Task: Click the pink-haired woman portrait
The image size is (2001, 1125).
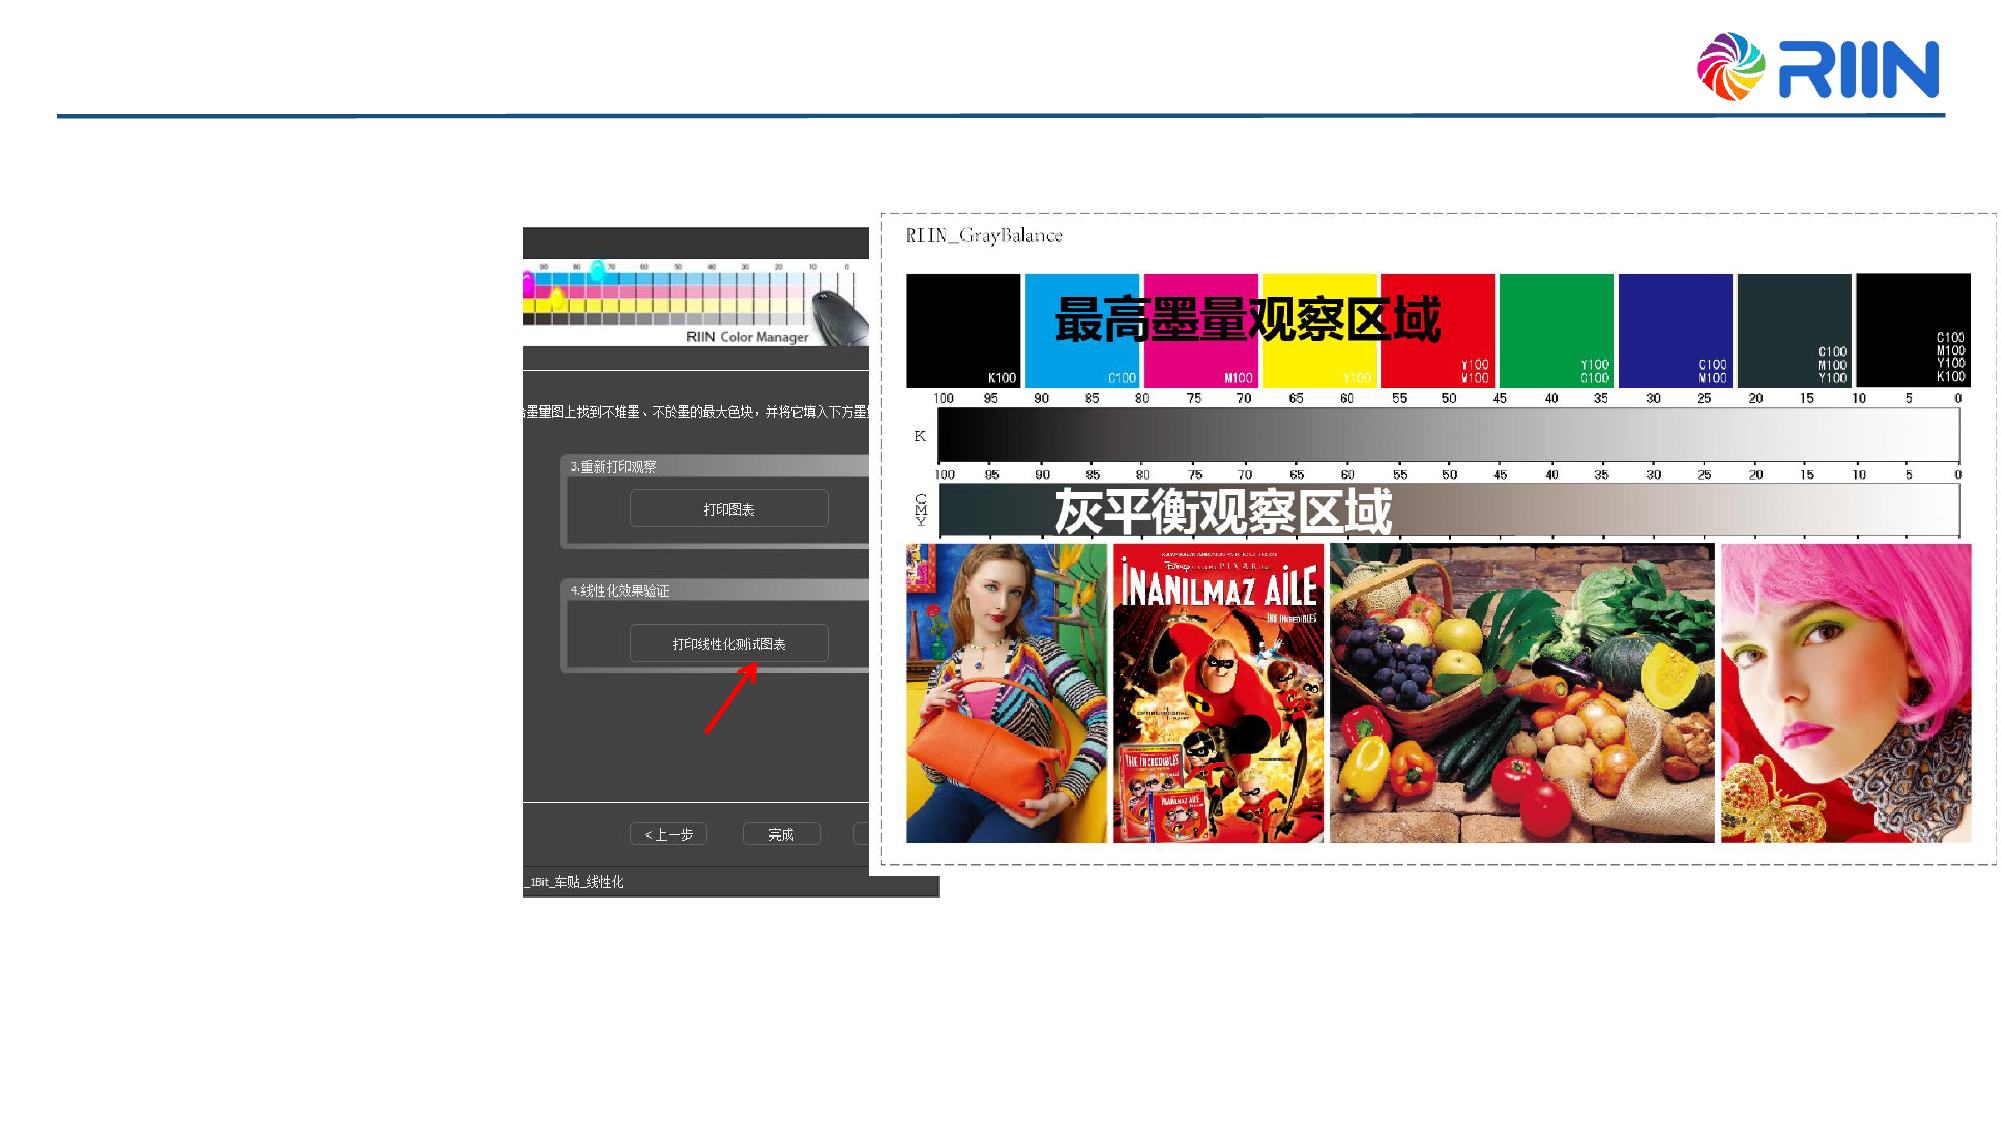Action: (1845, 693)
